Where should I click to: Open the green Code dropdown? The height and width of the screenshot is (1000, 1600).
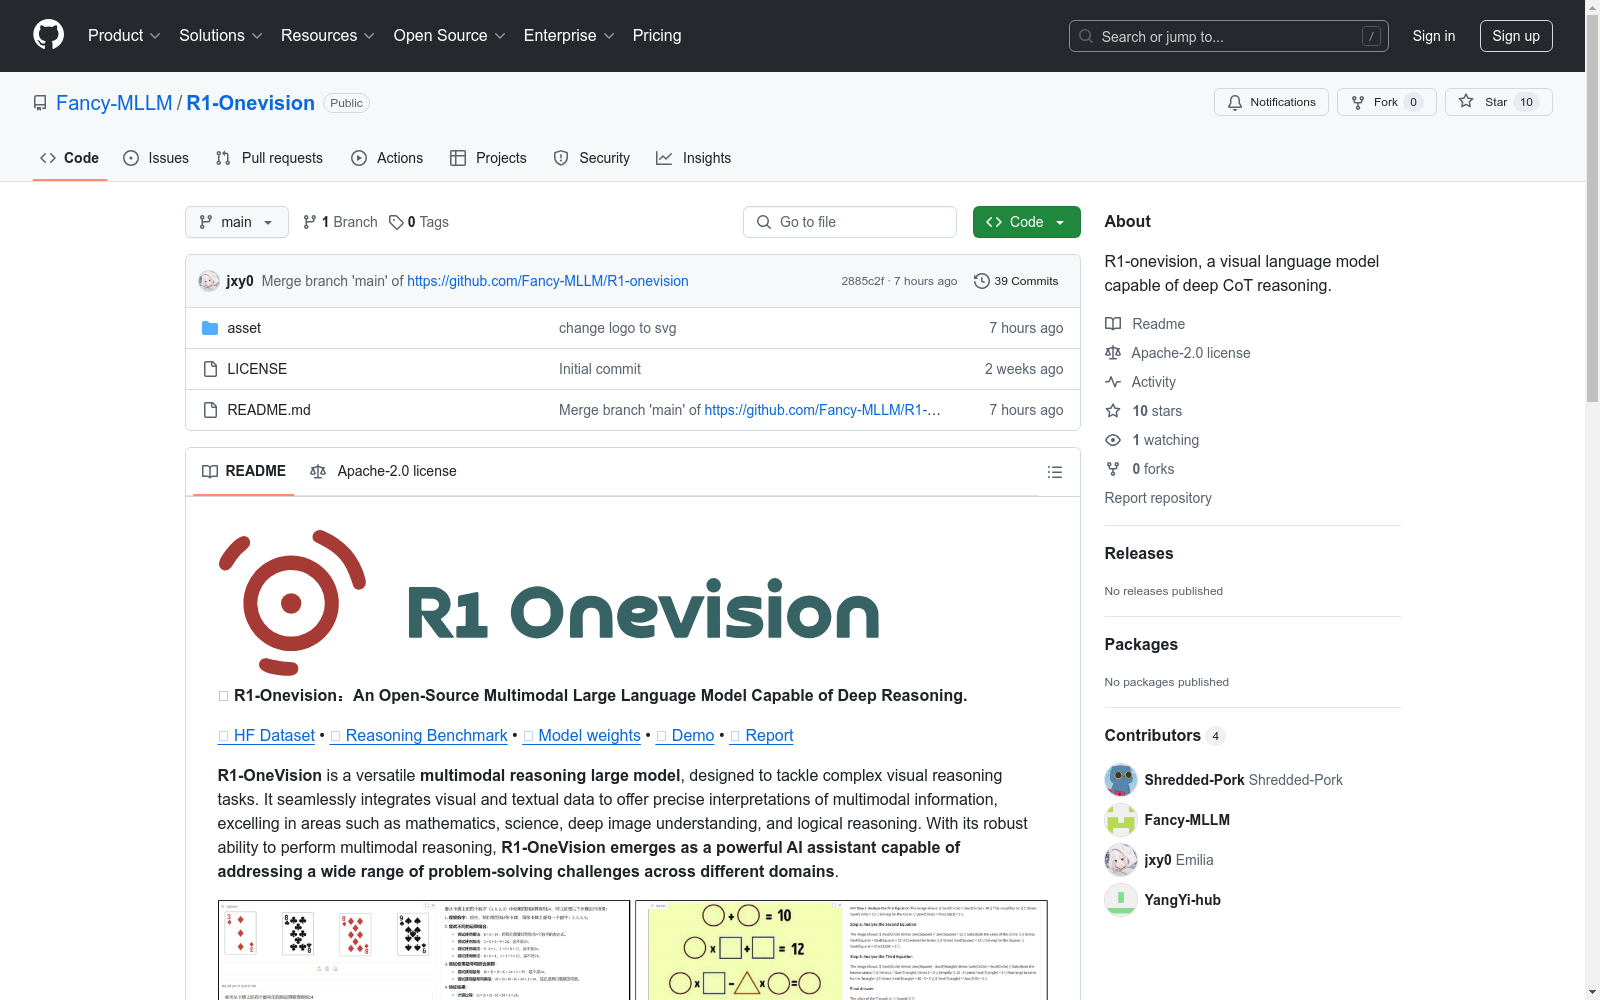pyautogui.click(x=1026, y=222)
